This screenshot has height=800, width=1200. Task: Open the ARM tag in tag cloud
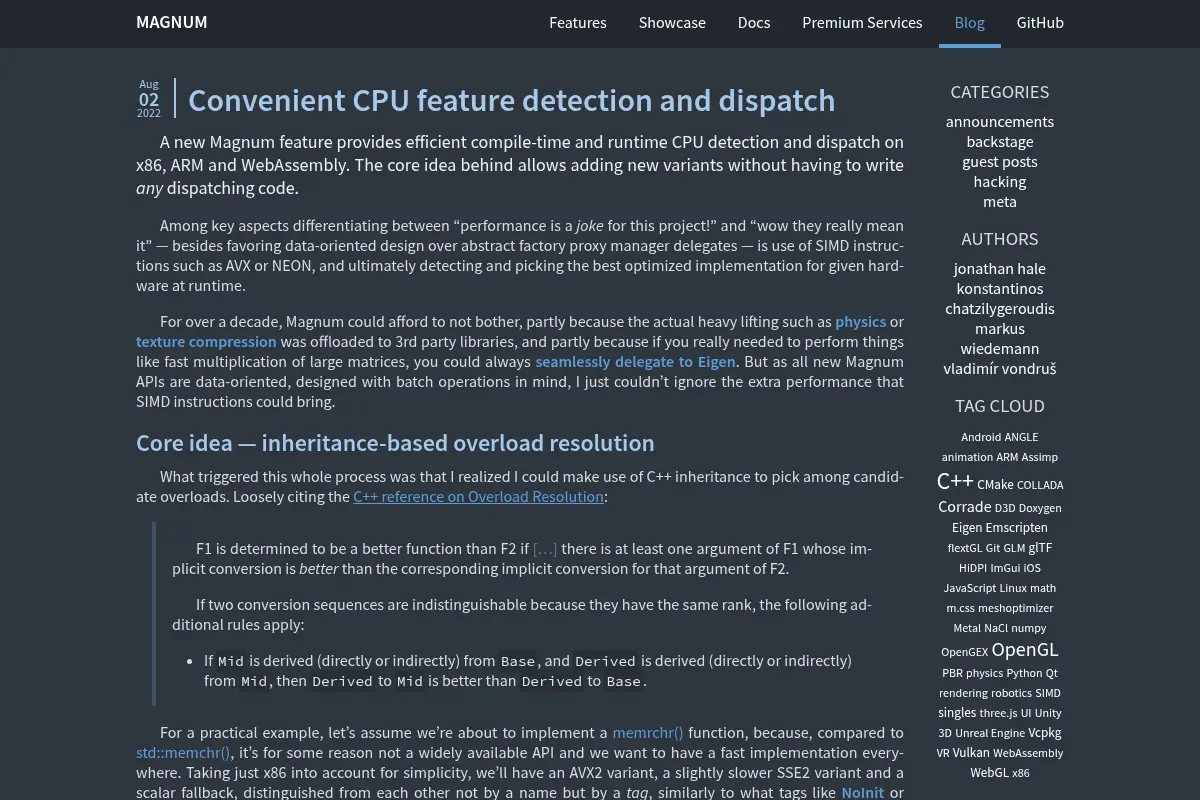pos(1007,457)
